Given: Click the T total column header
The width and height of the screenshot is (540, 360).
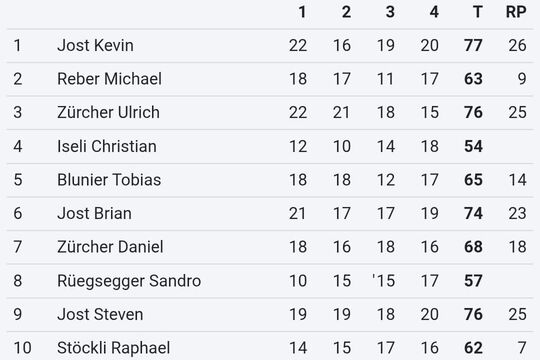Looking at the screenshot, I should (x=478, y=12).
